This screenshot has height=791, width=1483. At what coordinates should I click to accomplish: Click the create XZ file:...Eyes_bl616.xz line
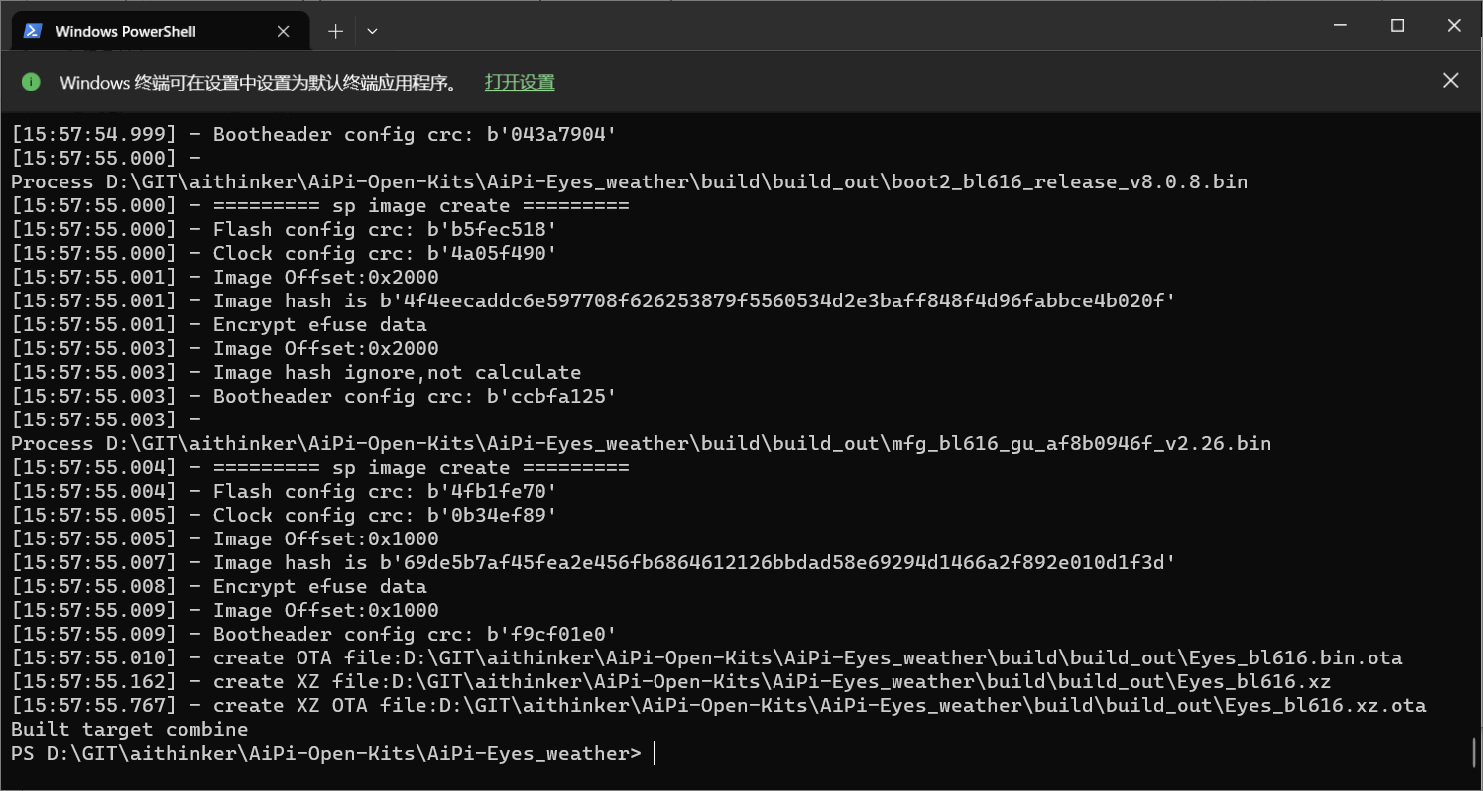click(x=671, y=682)
